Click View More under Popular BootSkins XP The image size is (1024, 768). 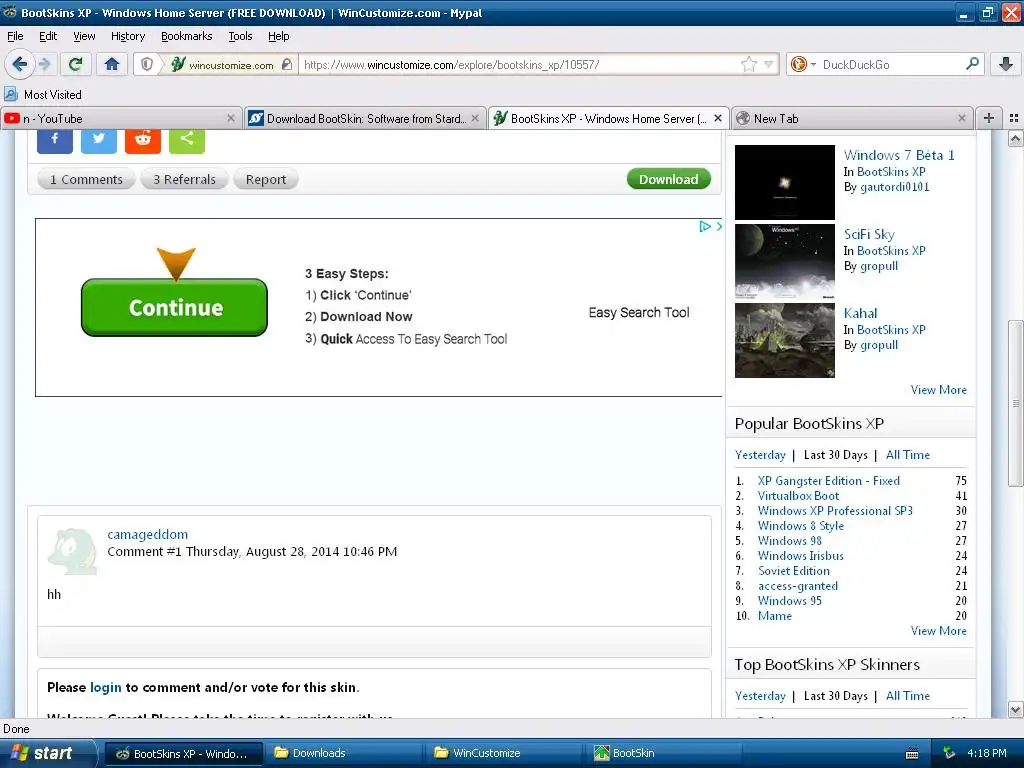(938, 631)
